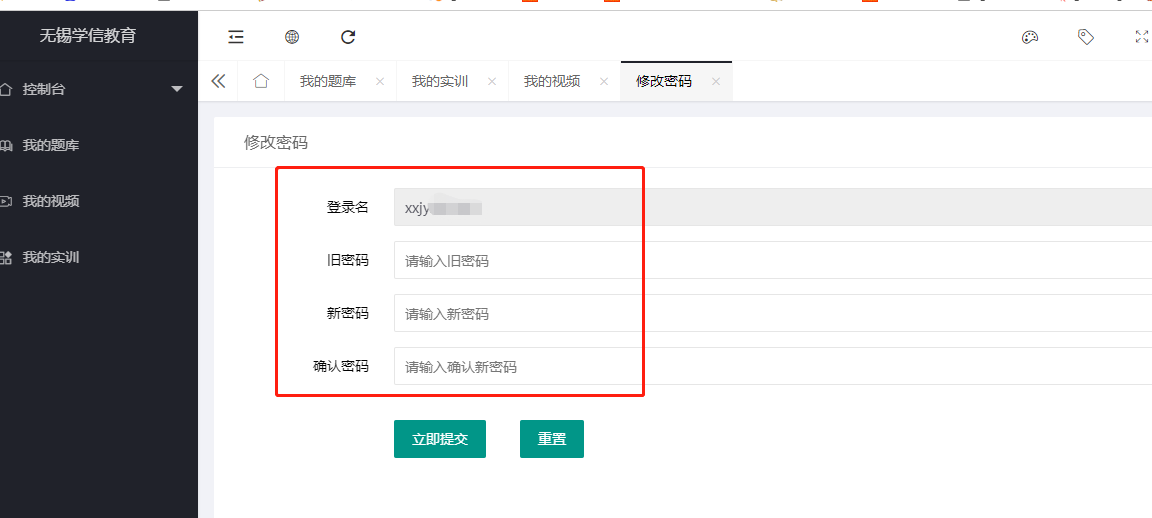Switch to the 我的题库 tab
Image resolution: width=1152 pixels, height=518 pixels.
(x=327, y=81)
